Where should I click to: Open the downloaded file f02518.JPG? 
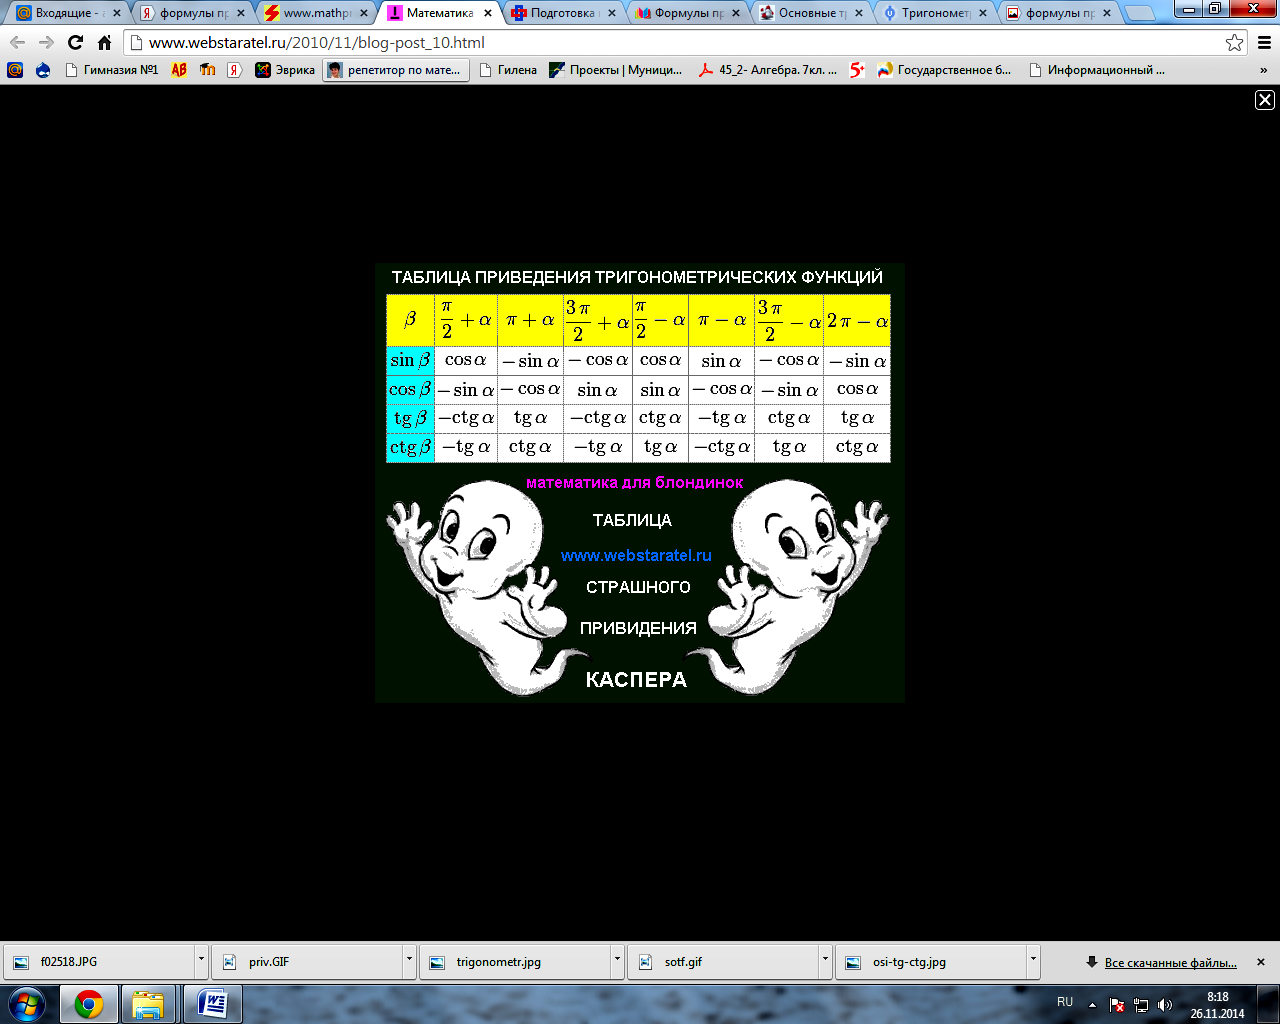100,962
